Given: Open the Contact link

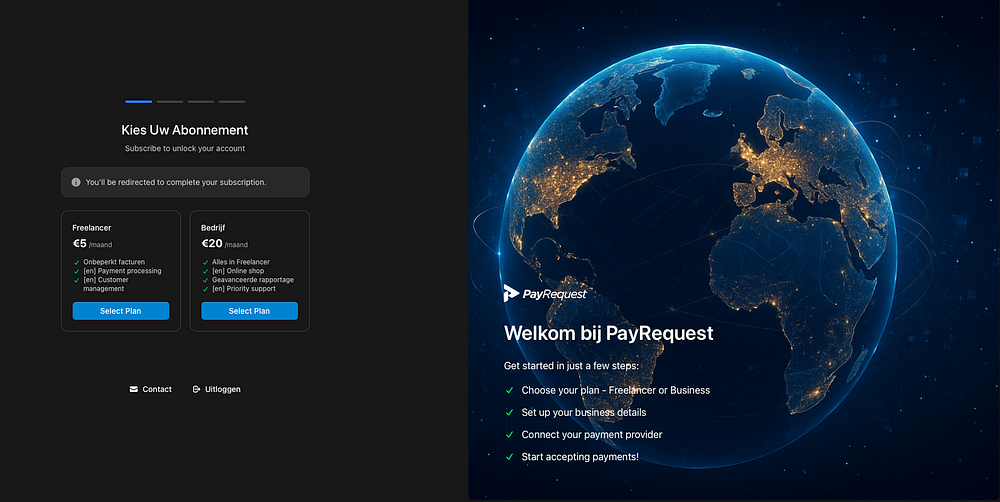Looking at the screenshot, I should 151,389.
